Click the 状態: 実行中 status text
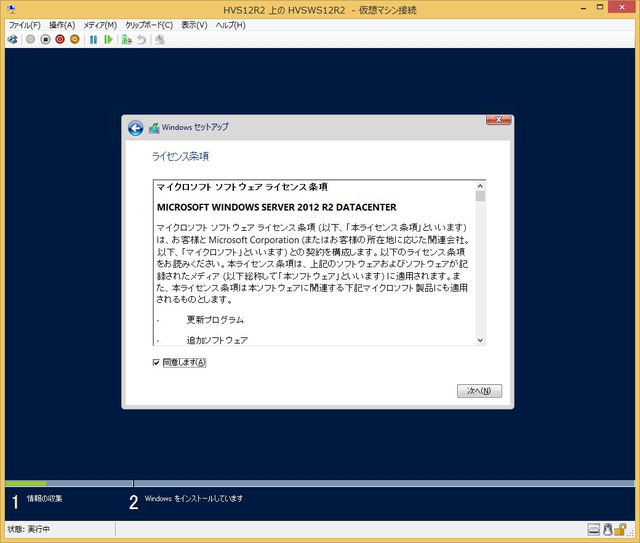640x543 pixels. [29, 530]
